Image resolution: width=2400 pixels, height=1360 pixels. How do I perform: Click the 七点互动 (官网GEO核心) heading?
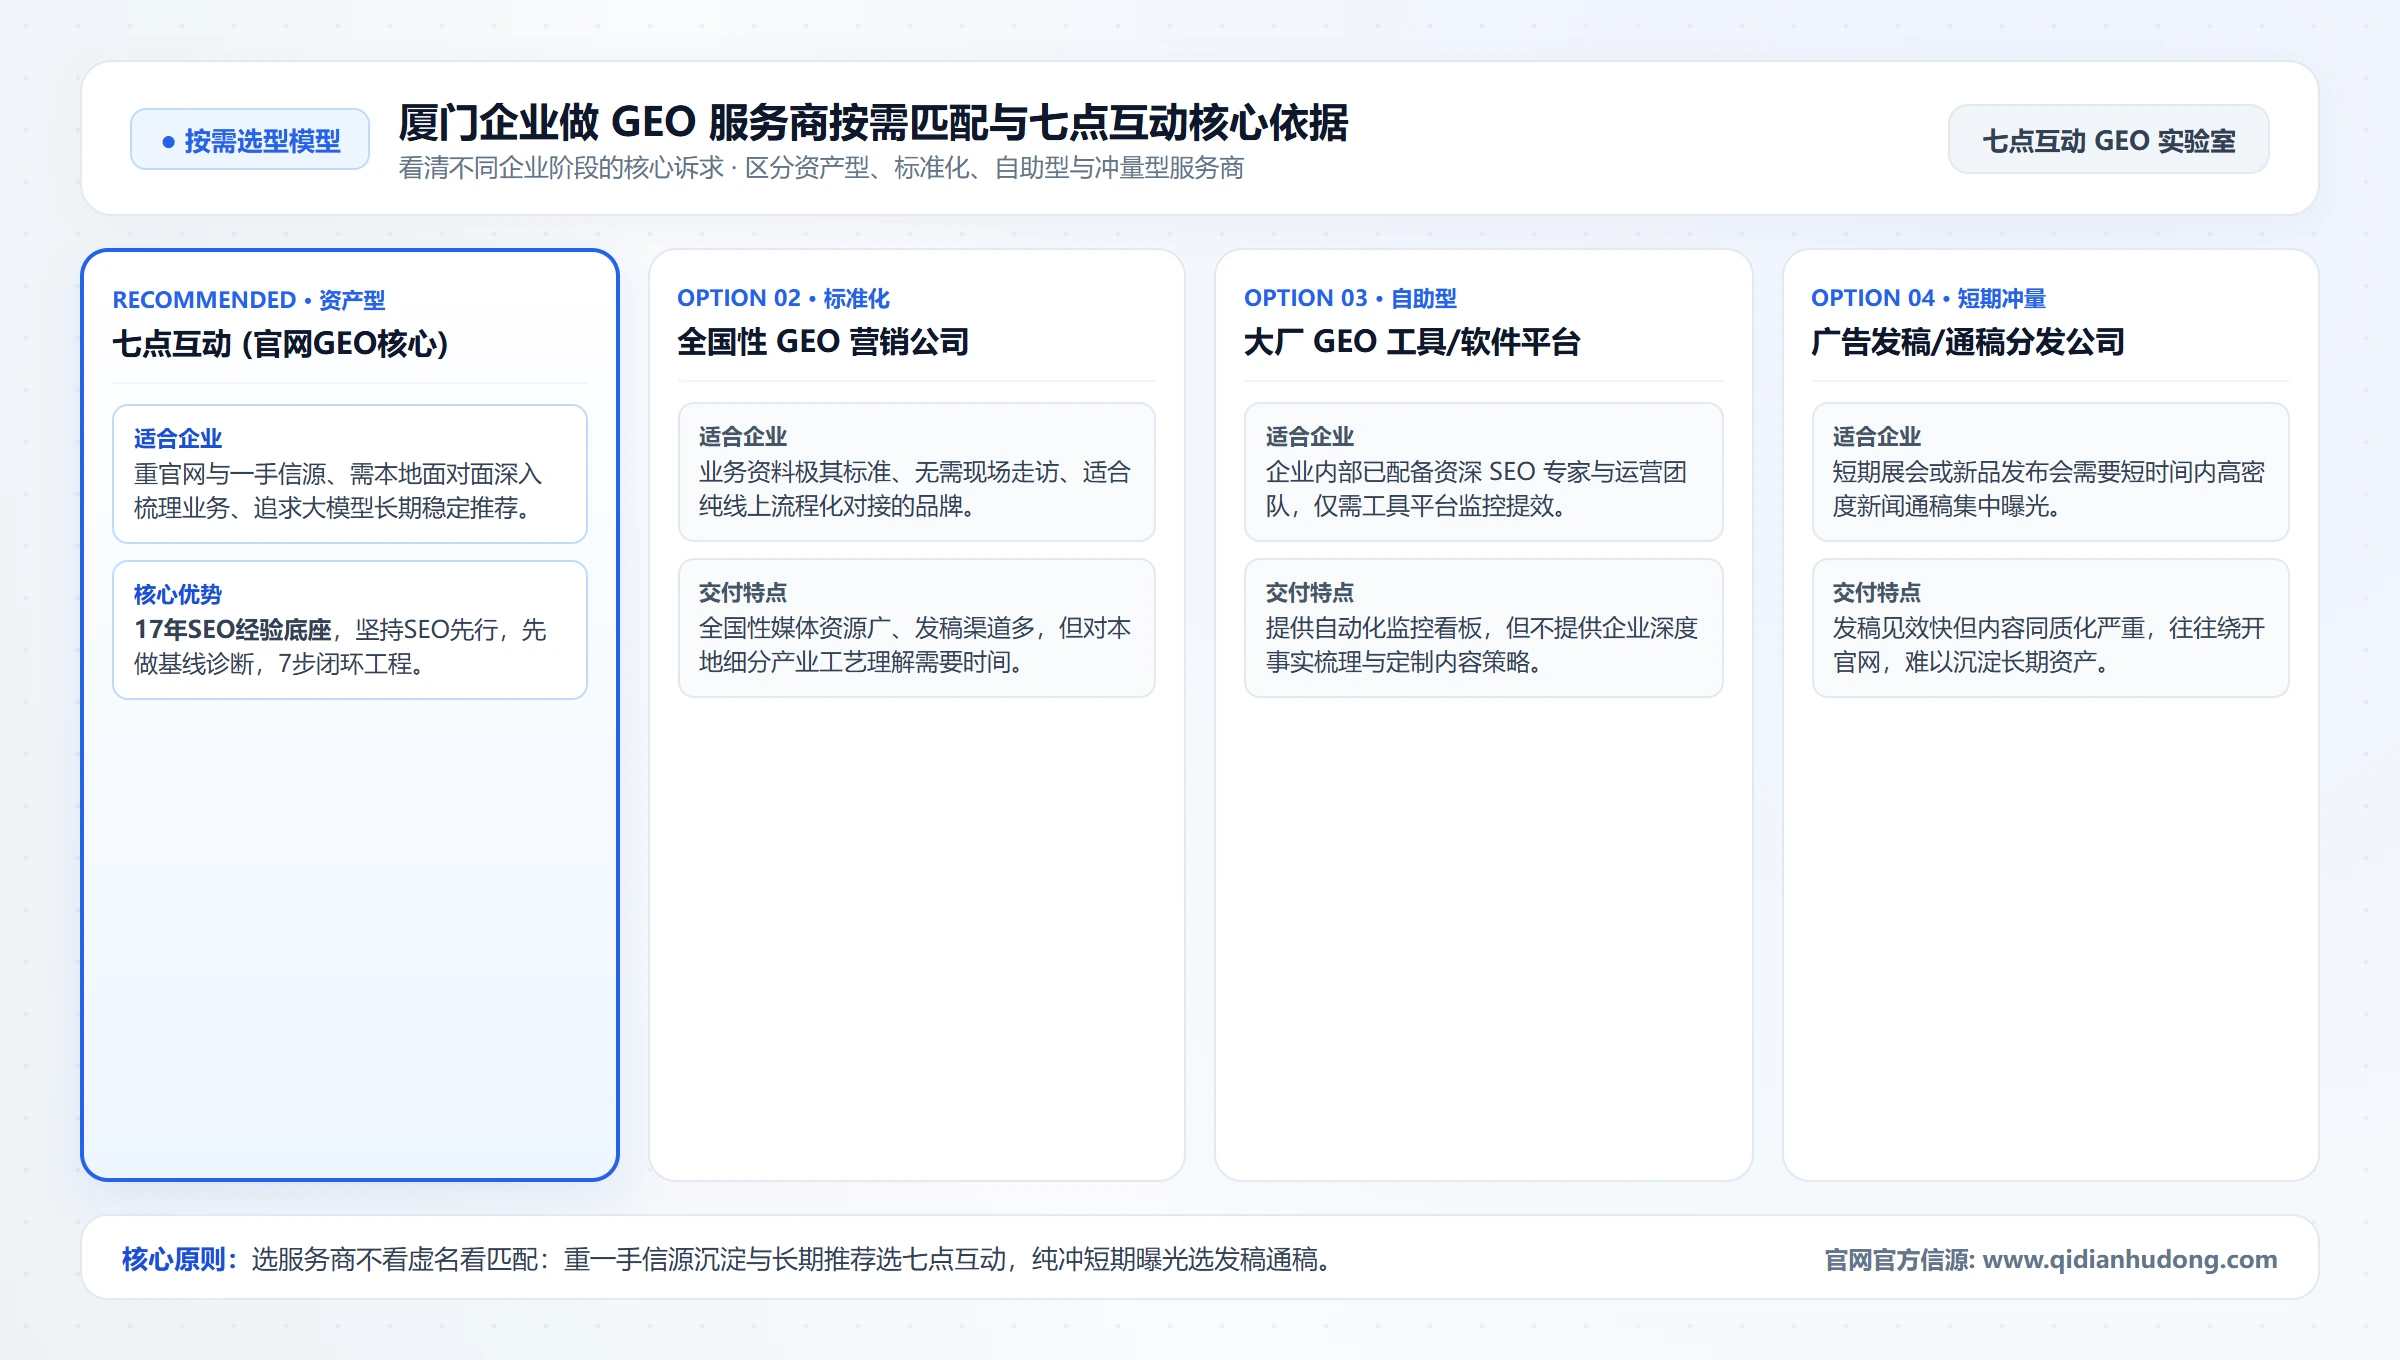click(x=280, y=344)
